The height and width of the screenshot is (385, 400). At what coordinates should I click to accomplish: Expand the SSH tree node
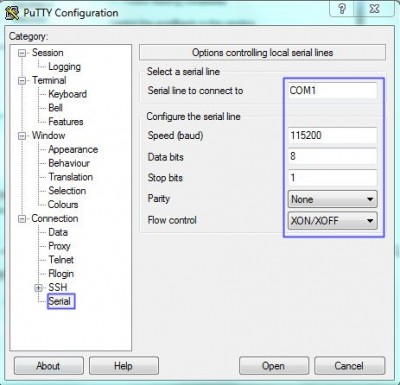tap(39, 288)
